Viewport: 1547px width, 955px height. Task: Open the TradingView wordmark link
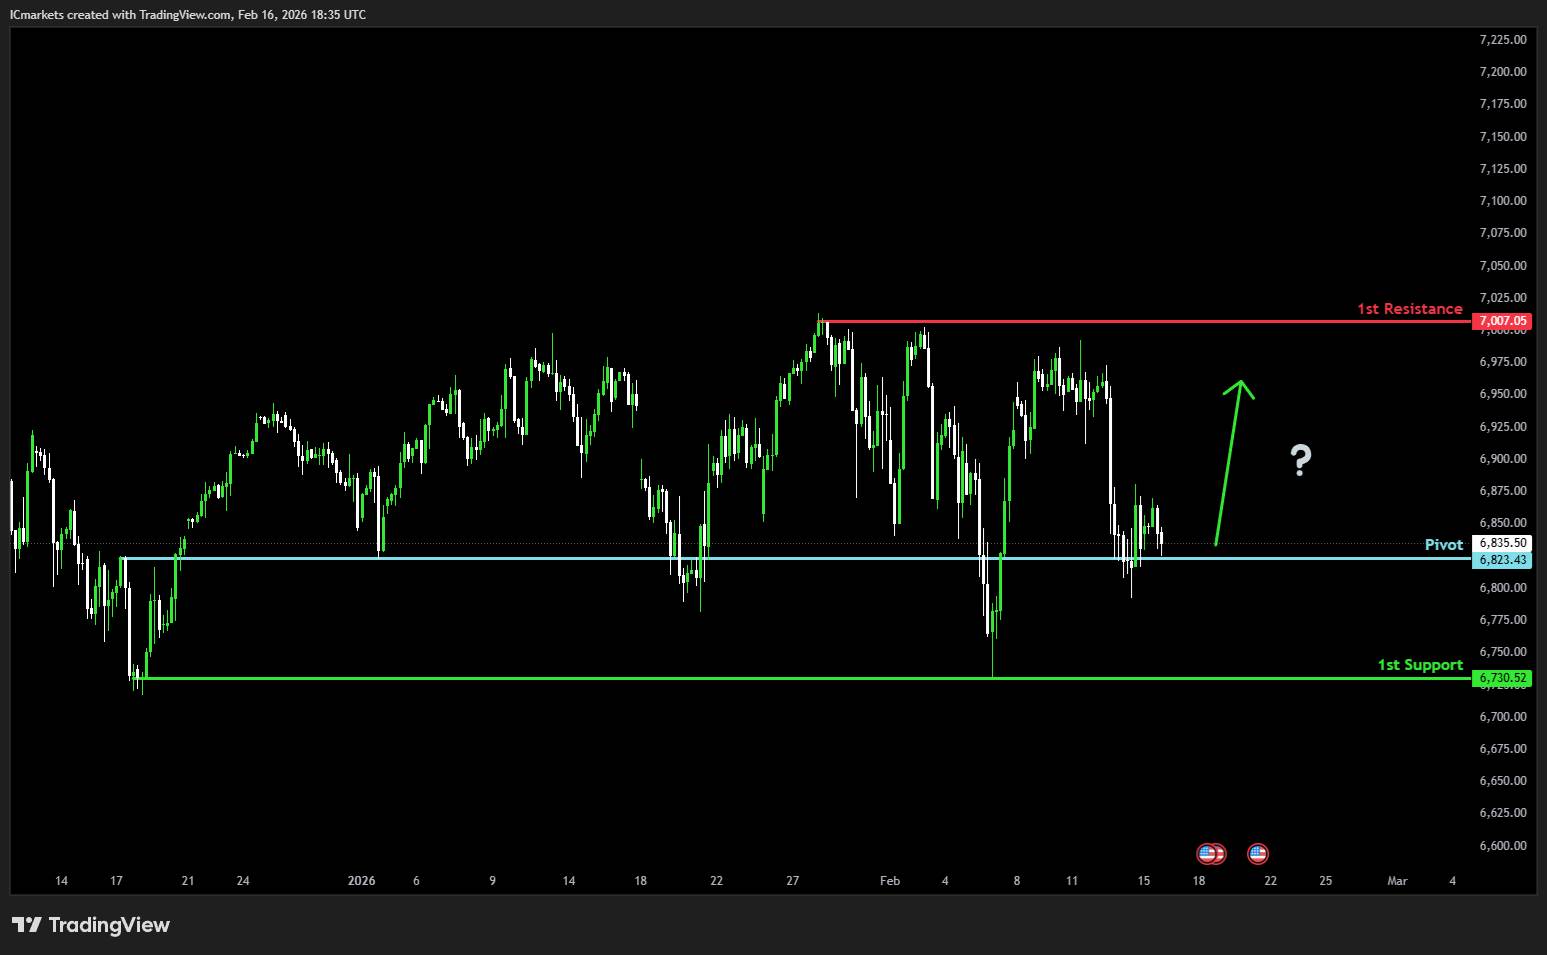(109, 925)
